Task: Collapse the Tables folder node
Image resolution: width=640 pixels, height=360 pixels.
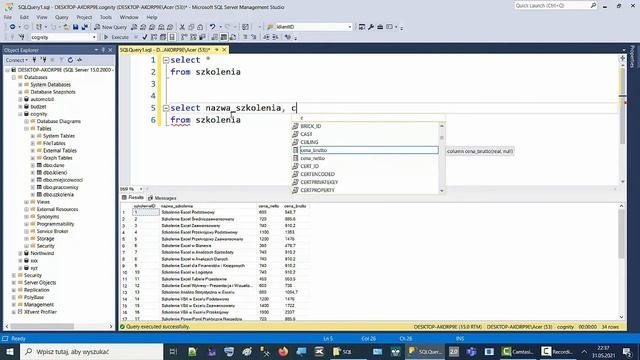Action: (x=27, y=129)
